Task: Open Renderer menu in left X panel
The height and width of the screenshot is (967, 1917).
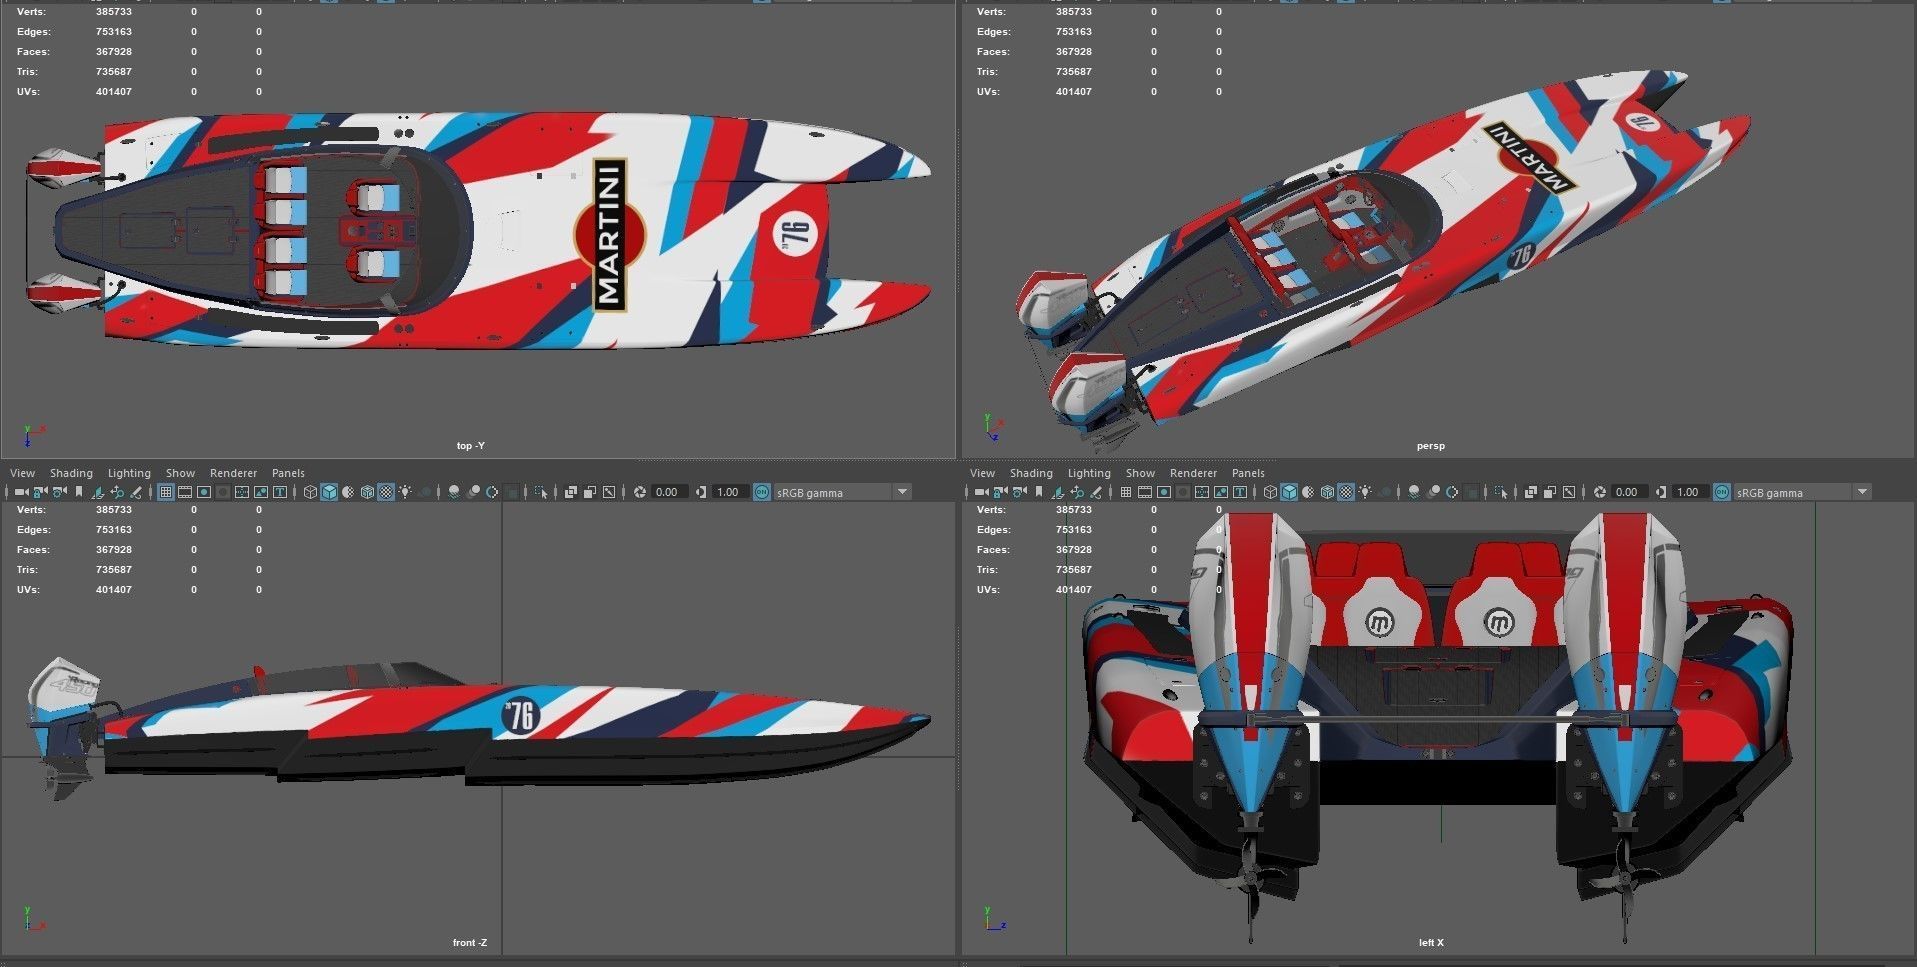Action: coord(1193,473)
